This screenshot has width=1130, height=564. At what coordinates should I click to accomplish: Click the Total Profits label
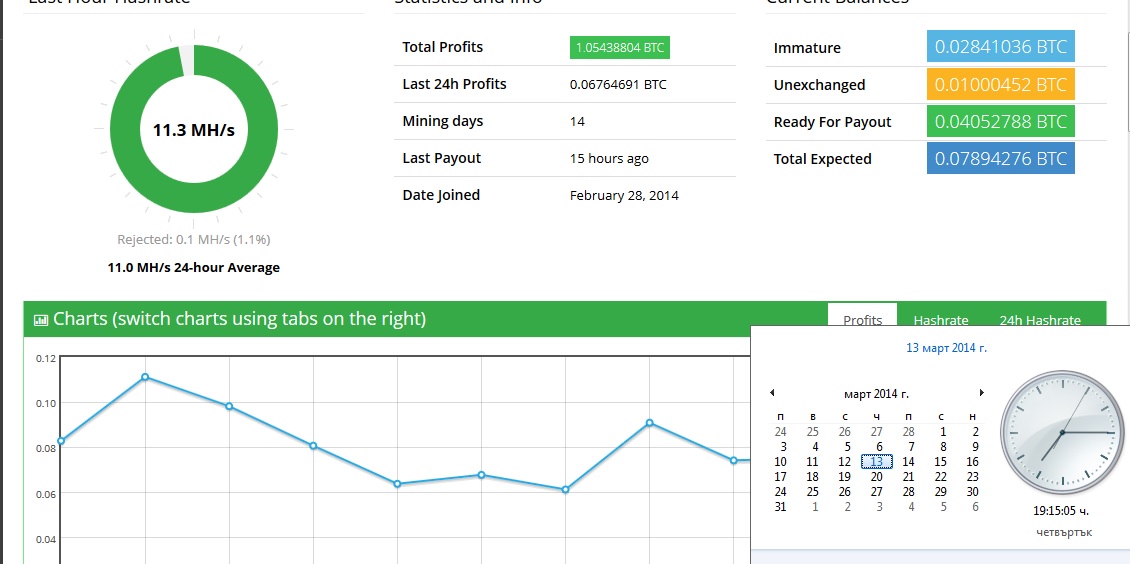[442, 47]
